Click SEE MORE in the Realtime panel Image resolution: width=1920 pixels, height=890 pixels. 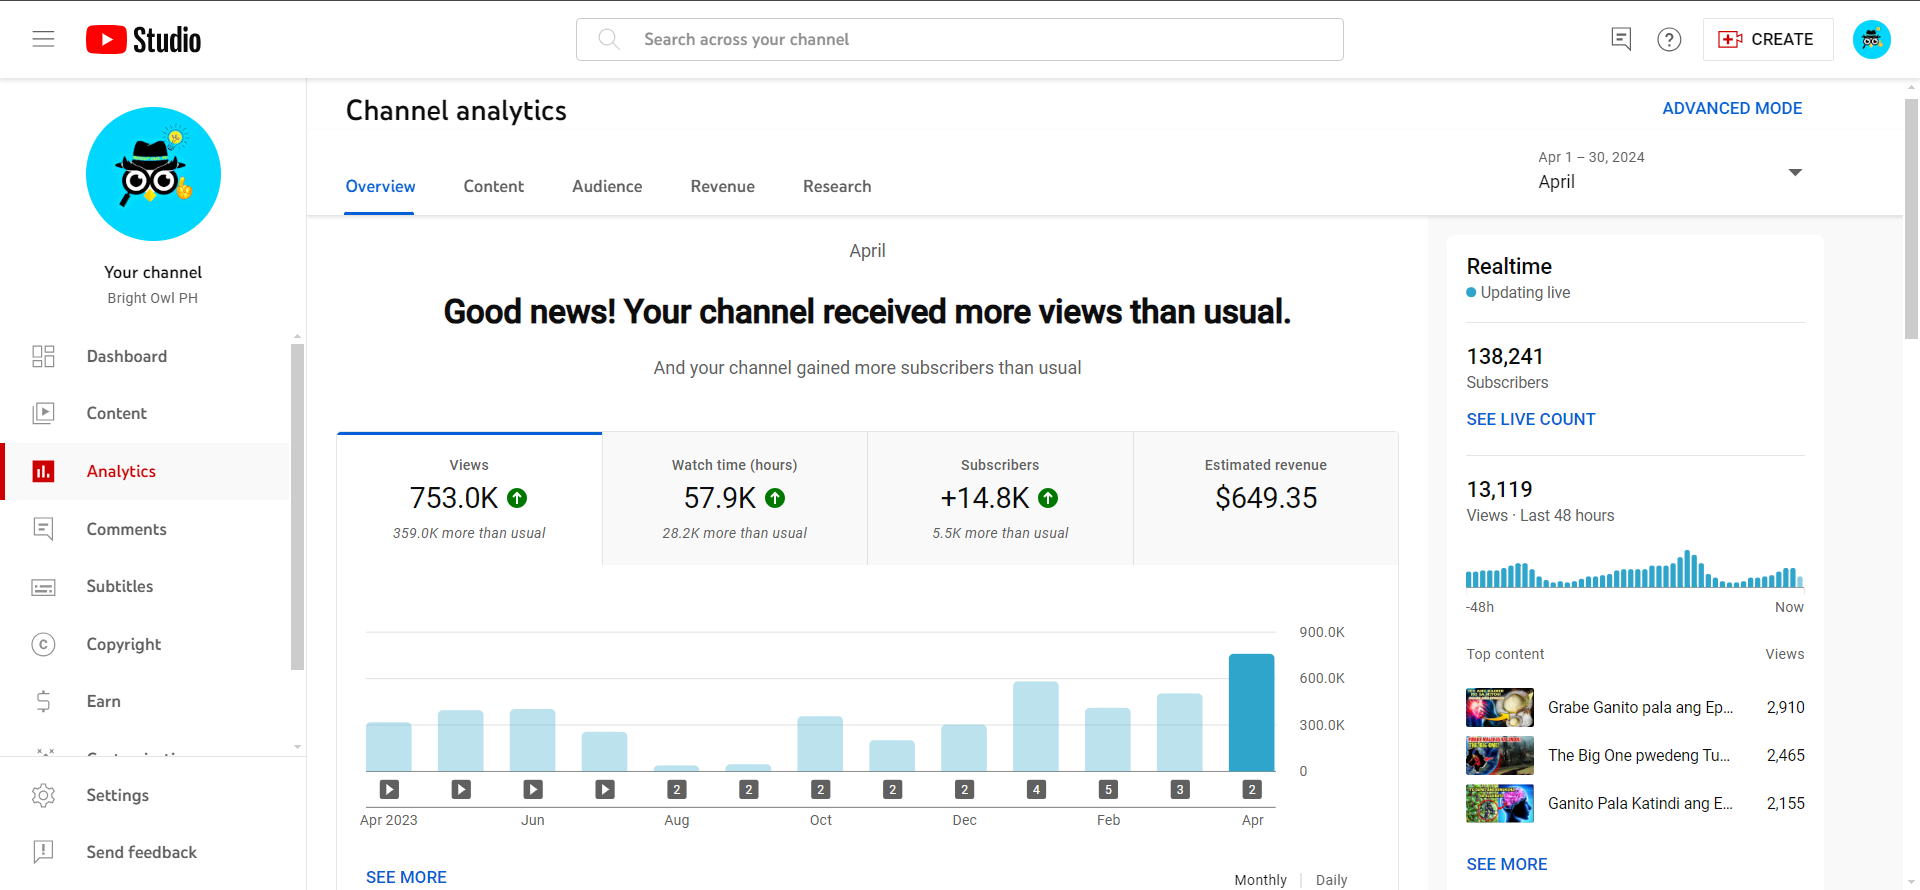[x=1507, y=864]
